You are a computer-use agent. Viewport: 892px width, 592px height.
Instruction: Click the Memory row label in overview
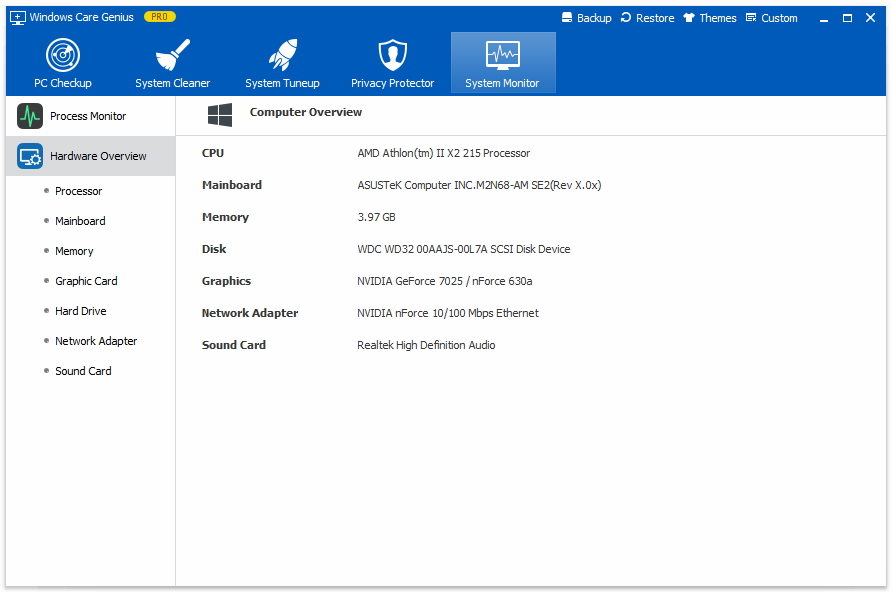tap(225, 217)
